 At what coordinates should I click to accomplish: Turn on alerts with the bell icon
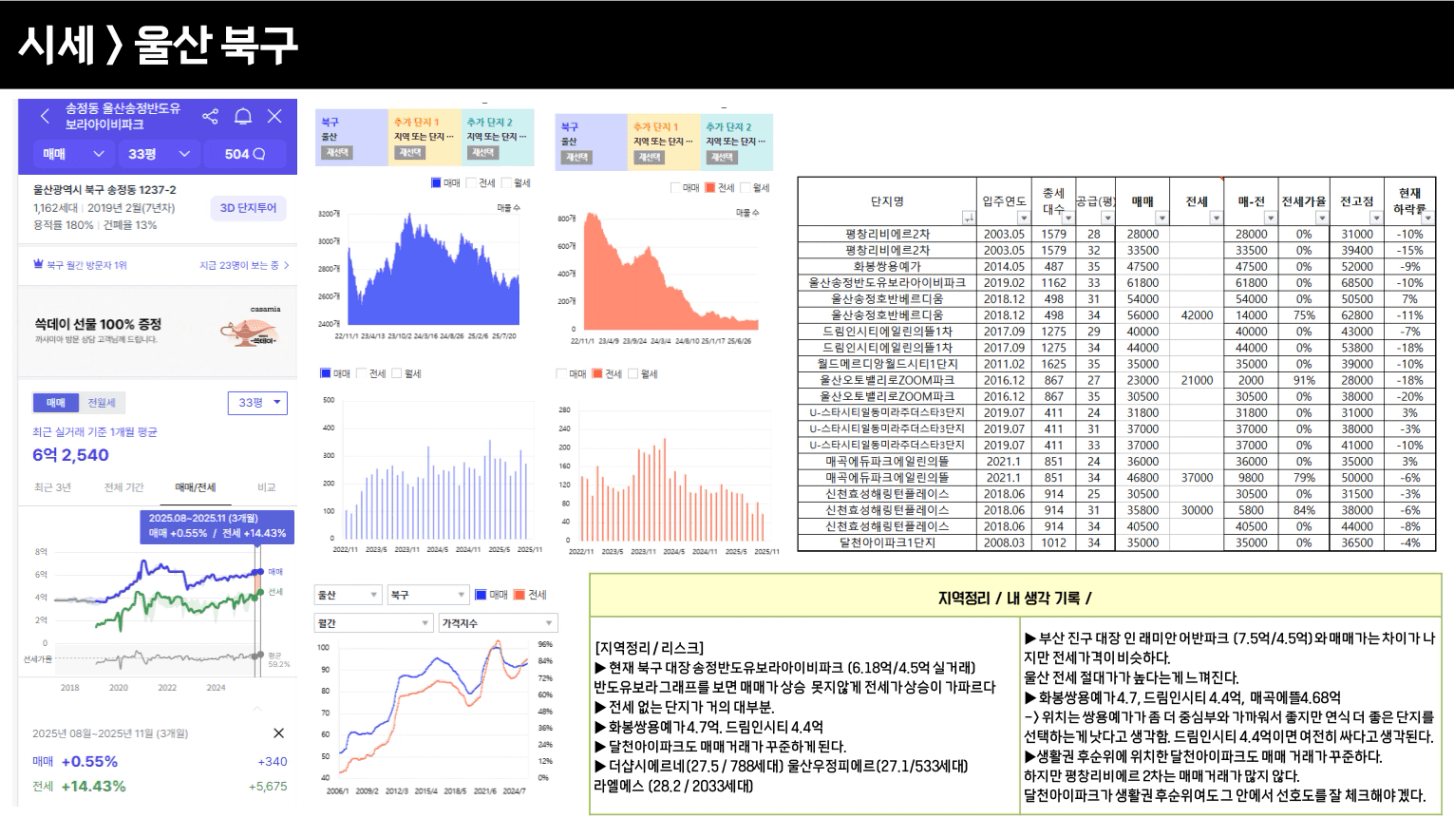click(x=243, y=116)
